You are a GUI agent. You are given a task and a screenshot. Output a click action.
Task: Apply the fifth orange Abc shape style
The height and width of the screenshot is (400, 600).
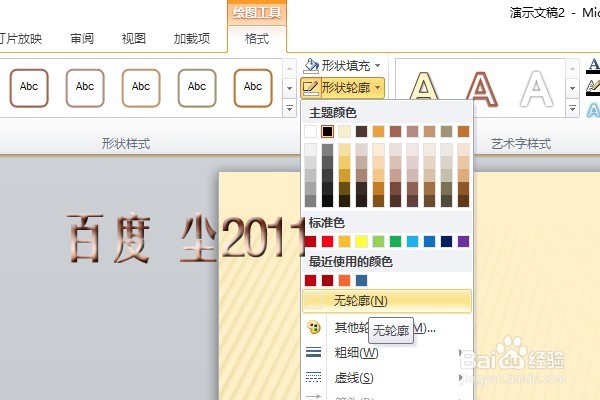pyautogui.click(x=253, y=88)
